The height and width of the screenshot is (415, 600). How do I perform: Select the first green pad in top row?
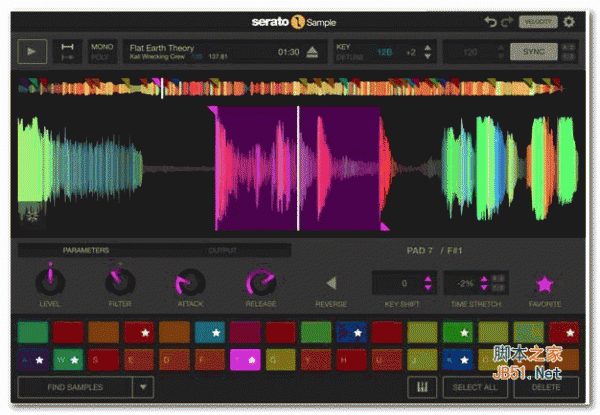point(33,332)
